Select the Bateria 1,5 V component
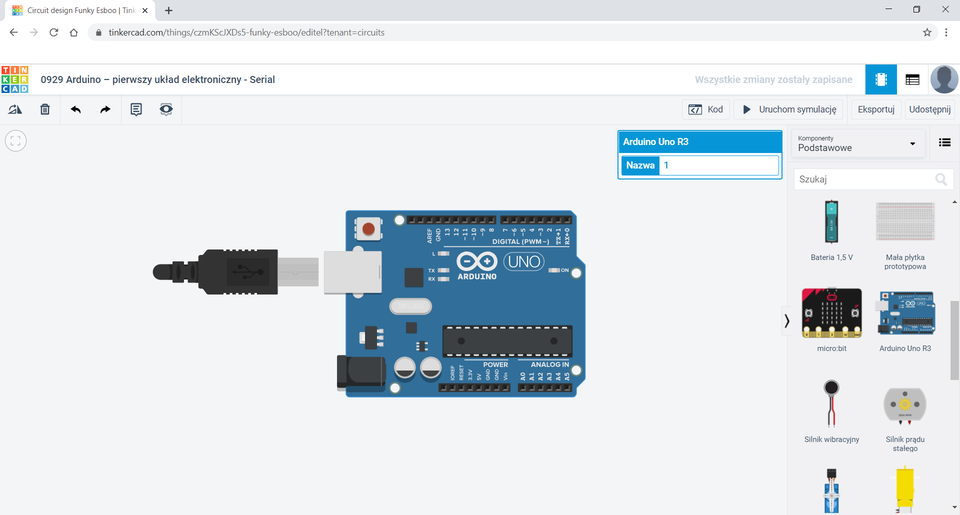960x515 pixels. 831,230
